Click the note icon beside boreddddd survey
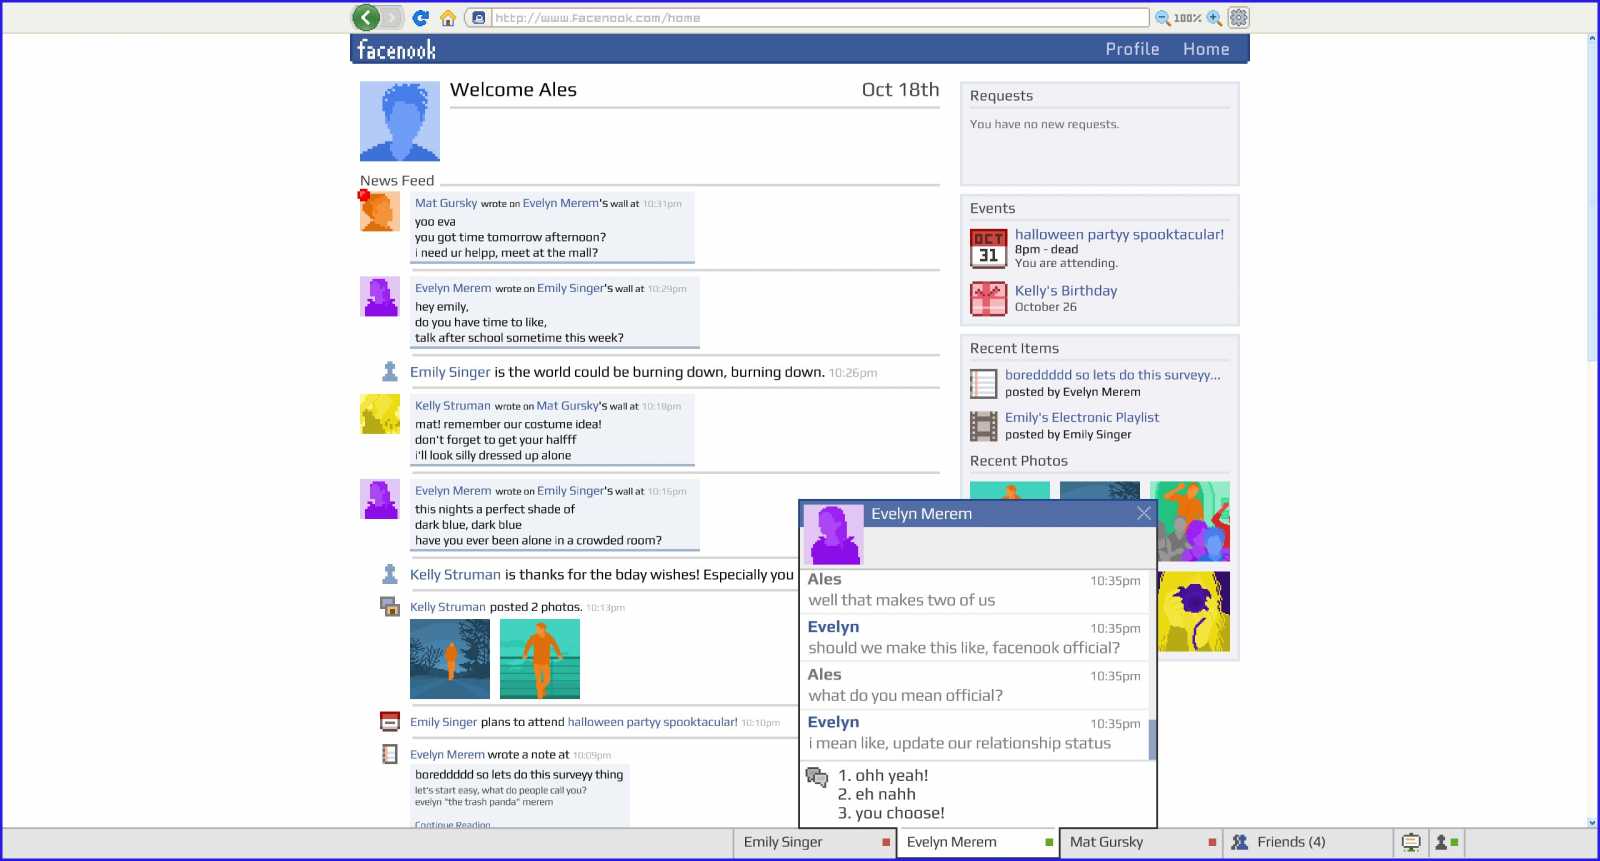 983,383
